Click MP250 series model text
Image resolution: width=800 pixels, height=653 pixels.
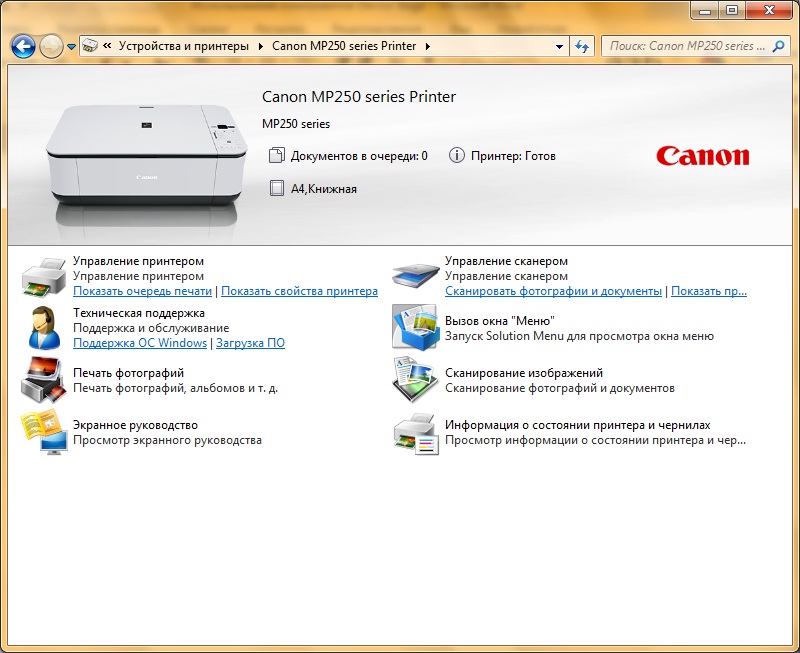296,124
